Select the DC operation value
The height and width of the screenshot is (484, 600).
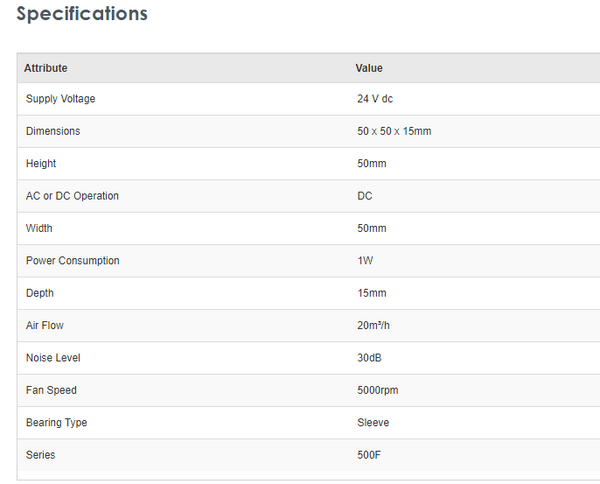(x=364, y=196)
